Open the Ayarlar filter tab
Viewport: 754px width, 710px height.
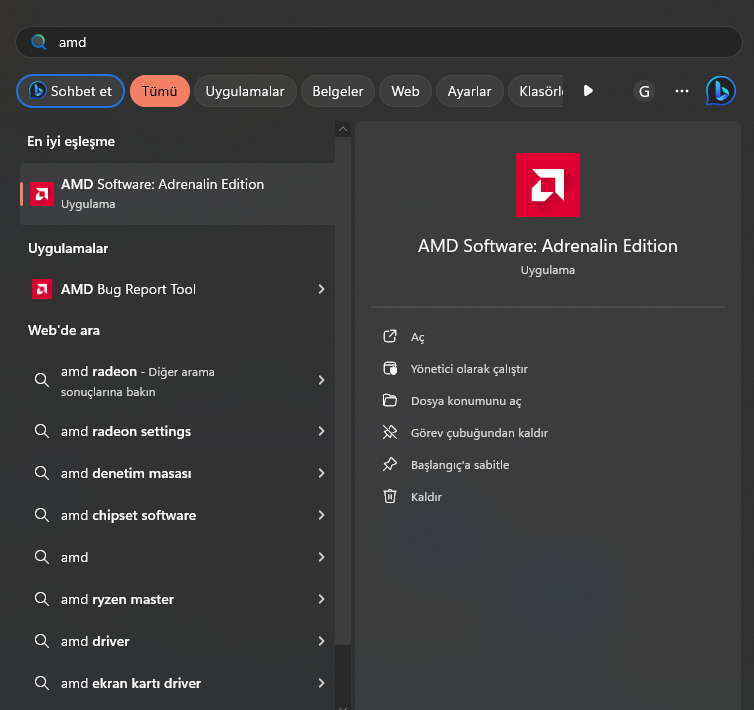tap(469, 91)
